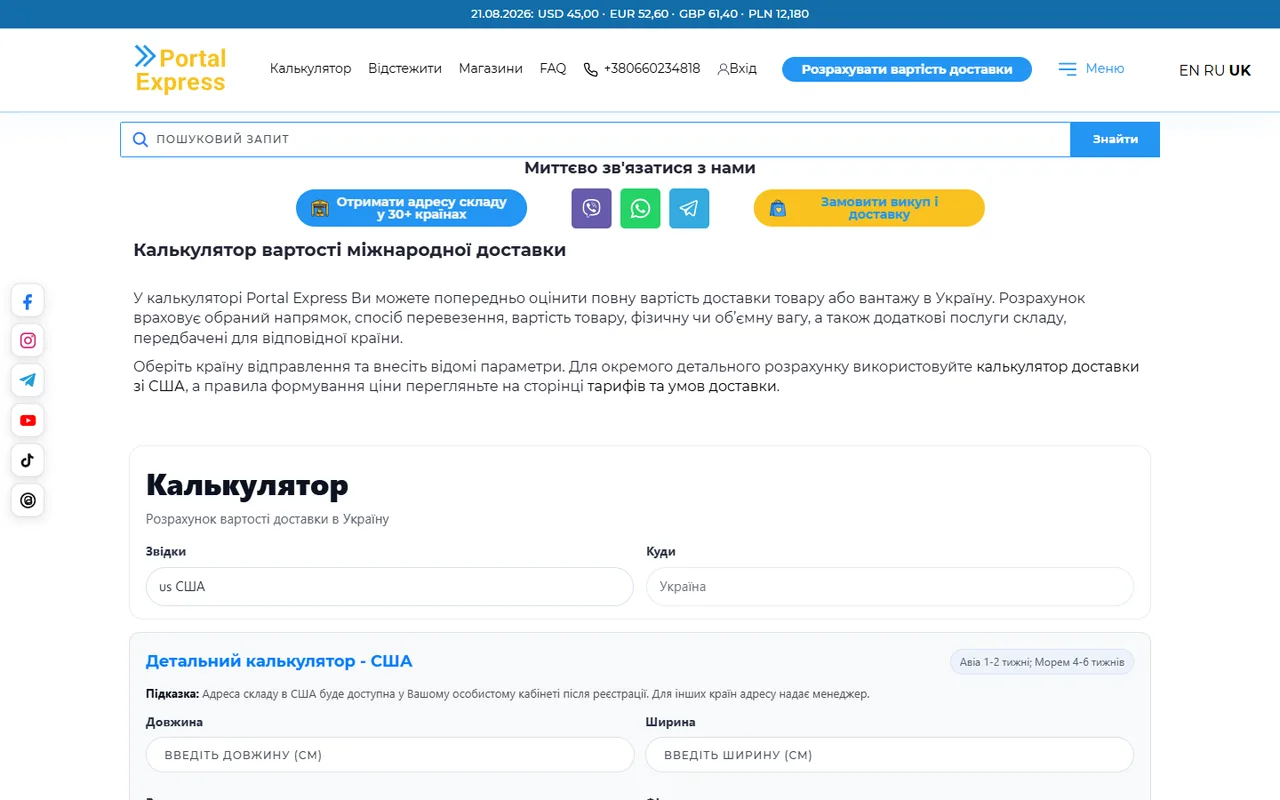Contact via Viber icon

(x=591, y=208)
